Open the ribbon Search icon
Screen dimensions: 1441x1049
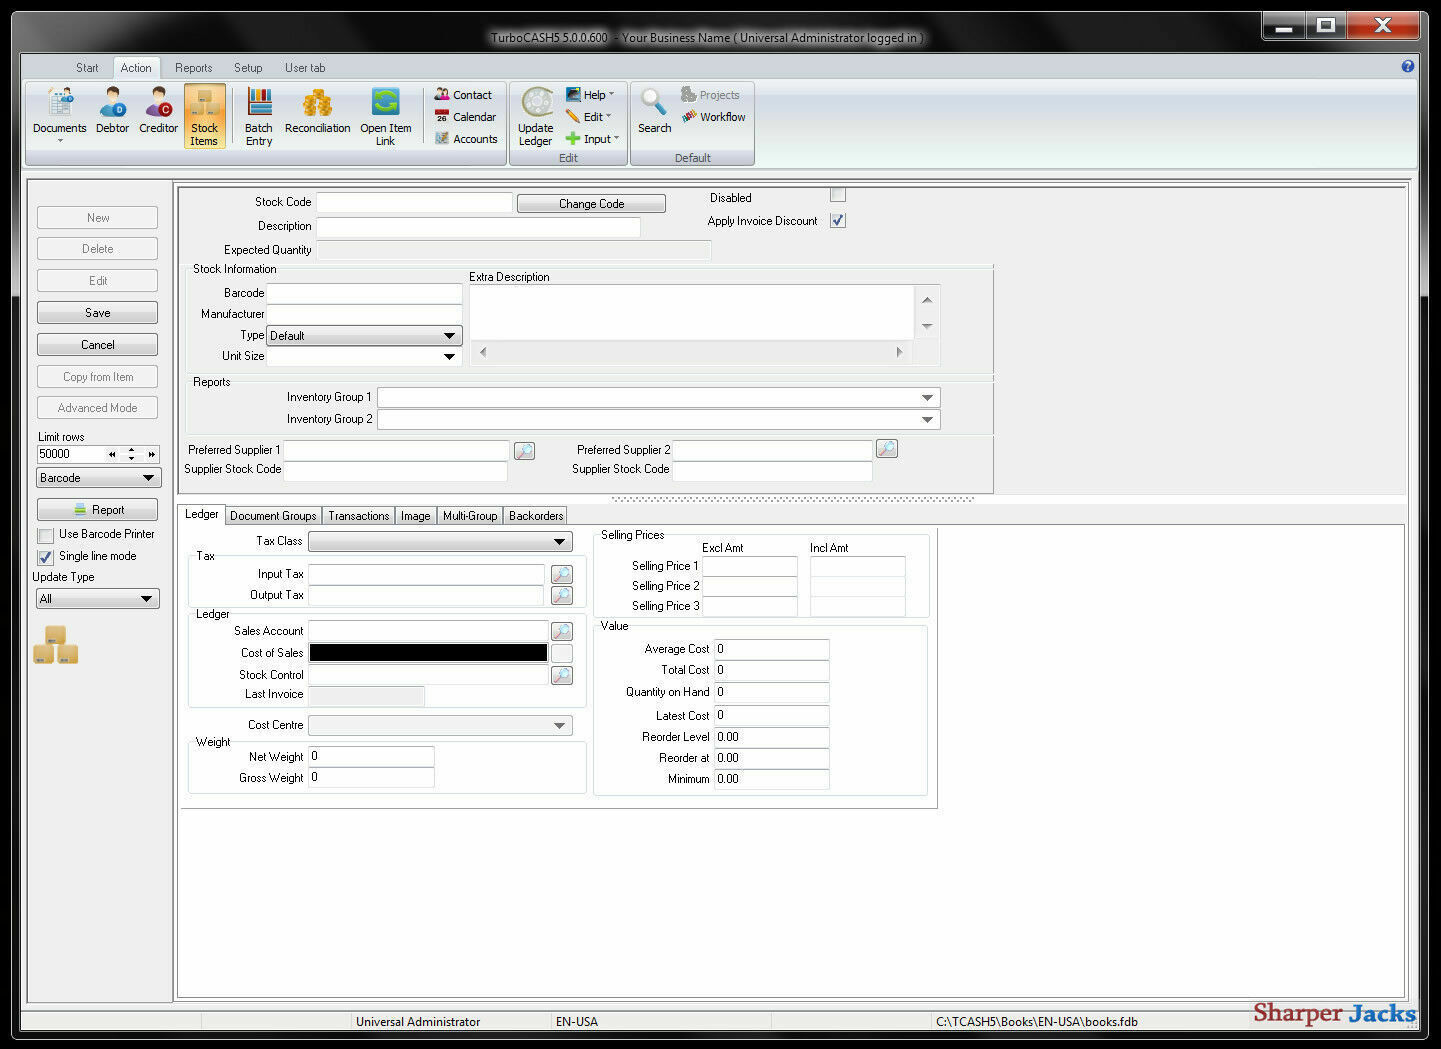[654, 111]
